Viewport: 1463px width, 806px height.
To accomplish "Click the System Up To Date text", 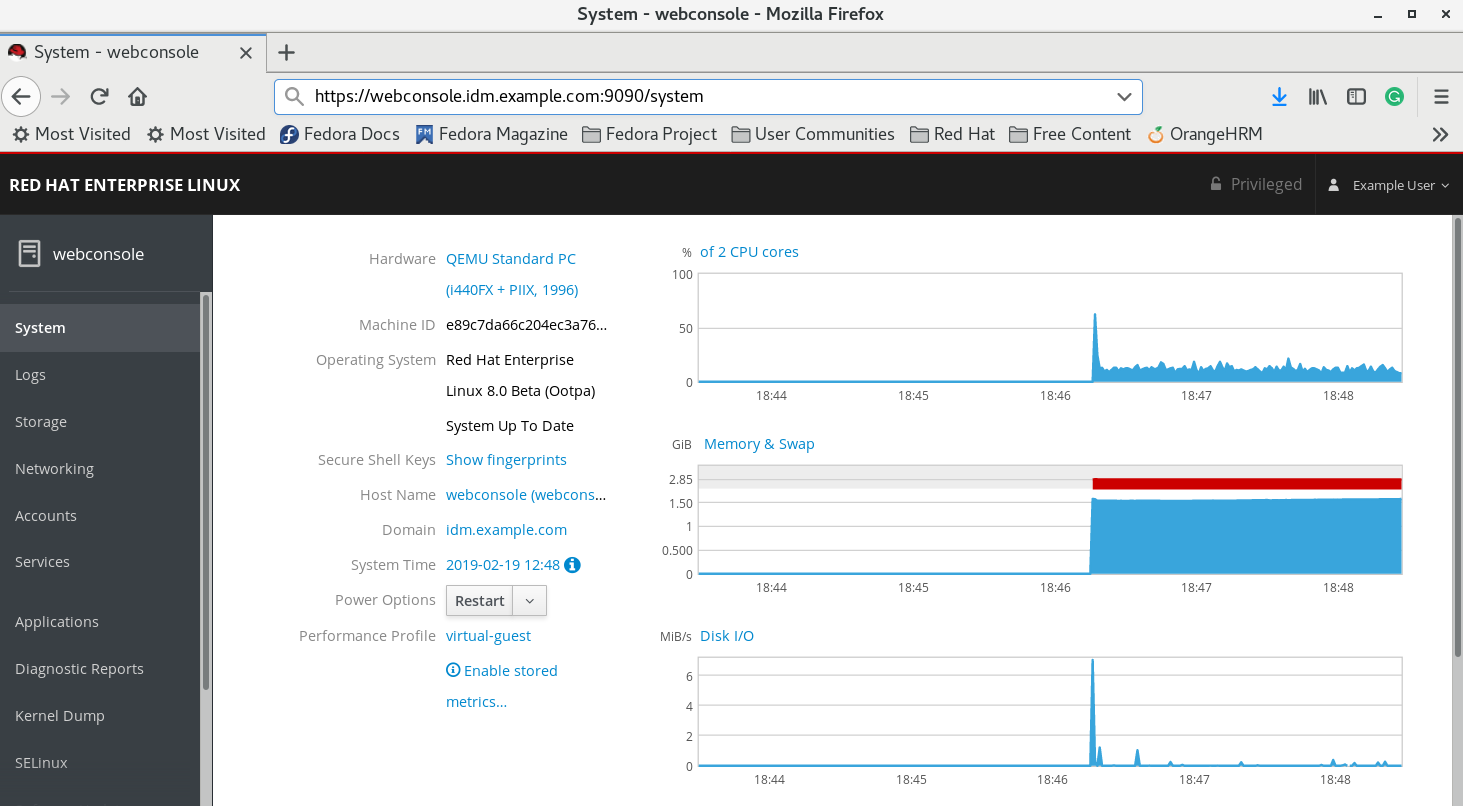I will (x=510, y=426).
